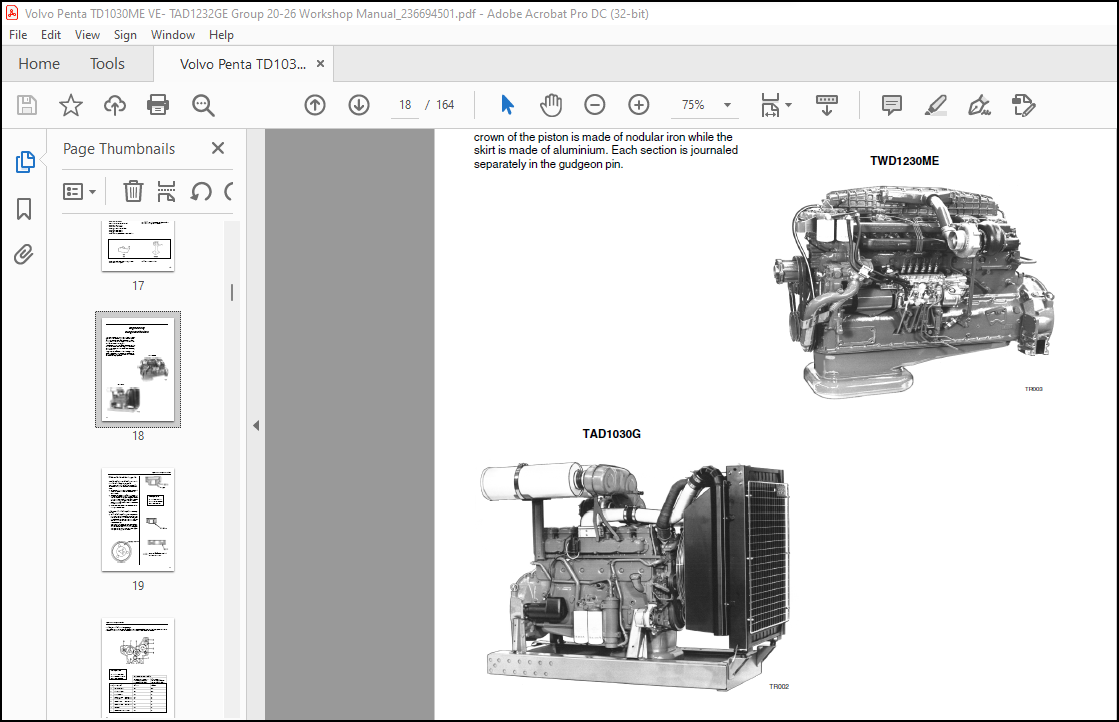
Task: Click the TWD1230ME engine heading
Action: click(904, 161)
